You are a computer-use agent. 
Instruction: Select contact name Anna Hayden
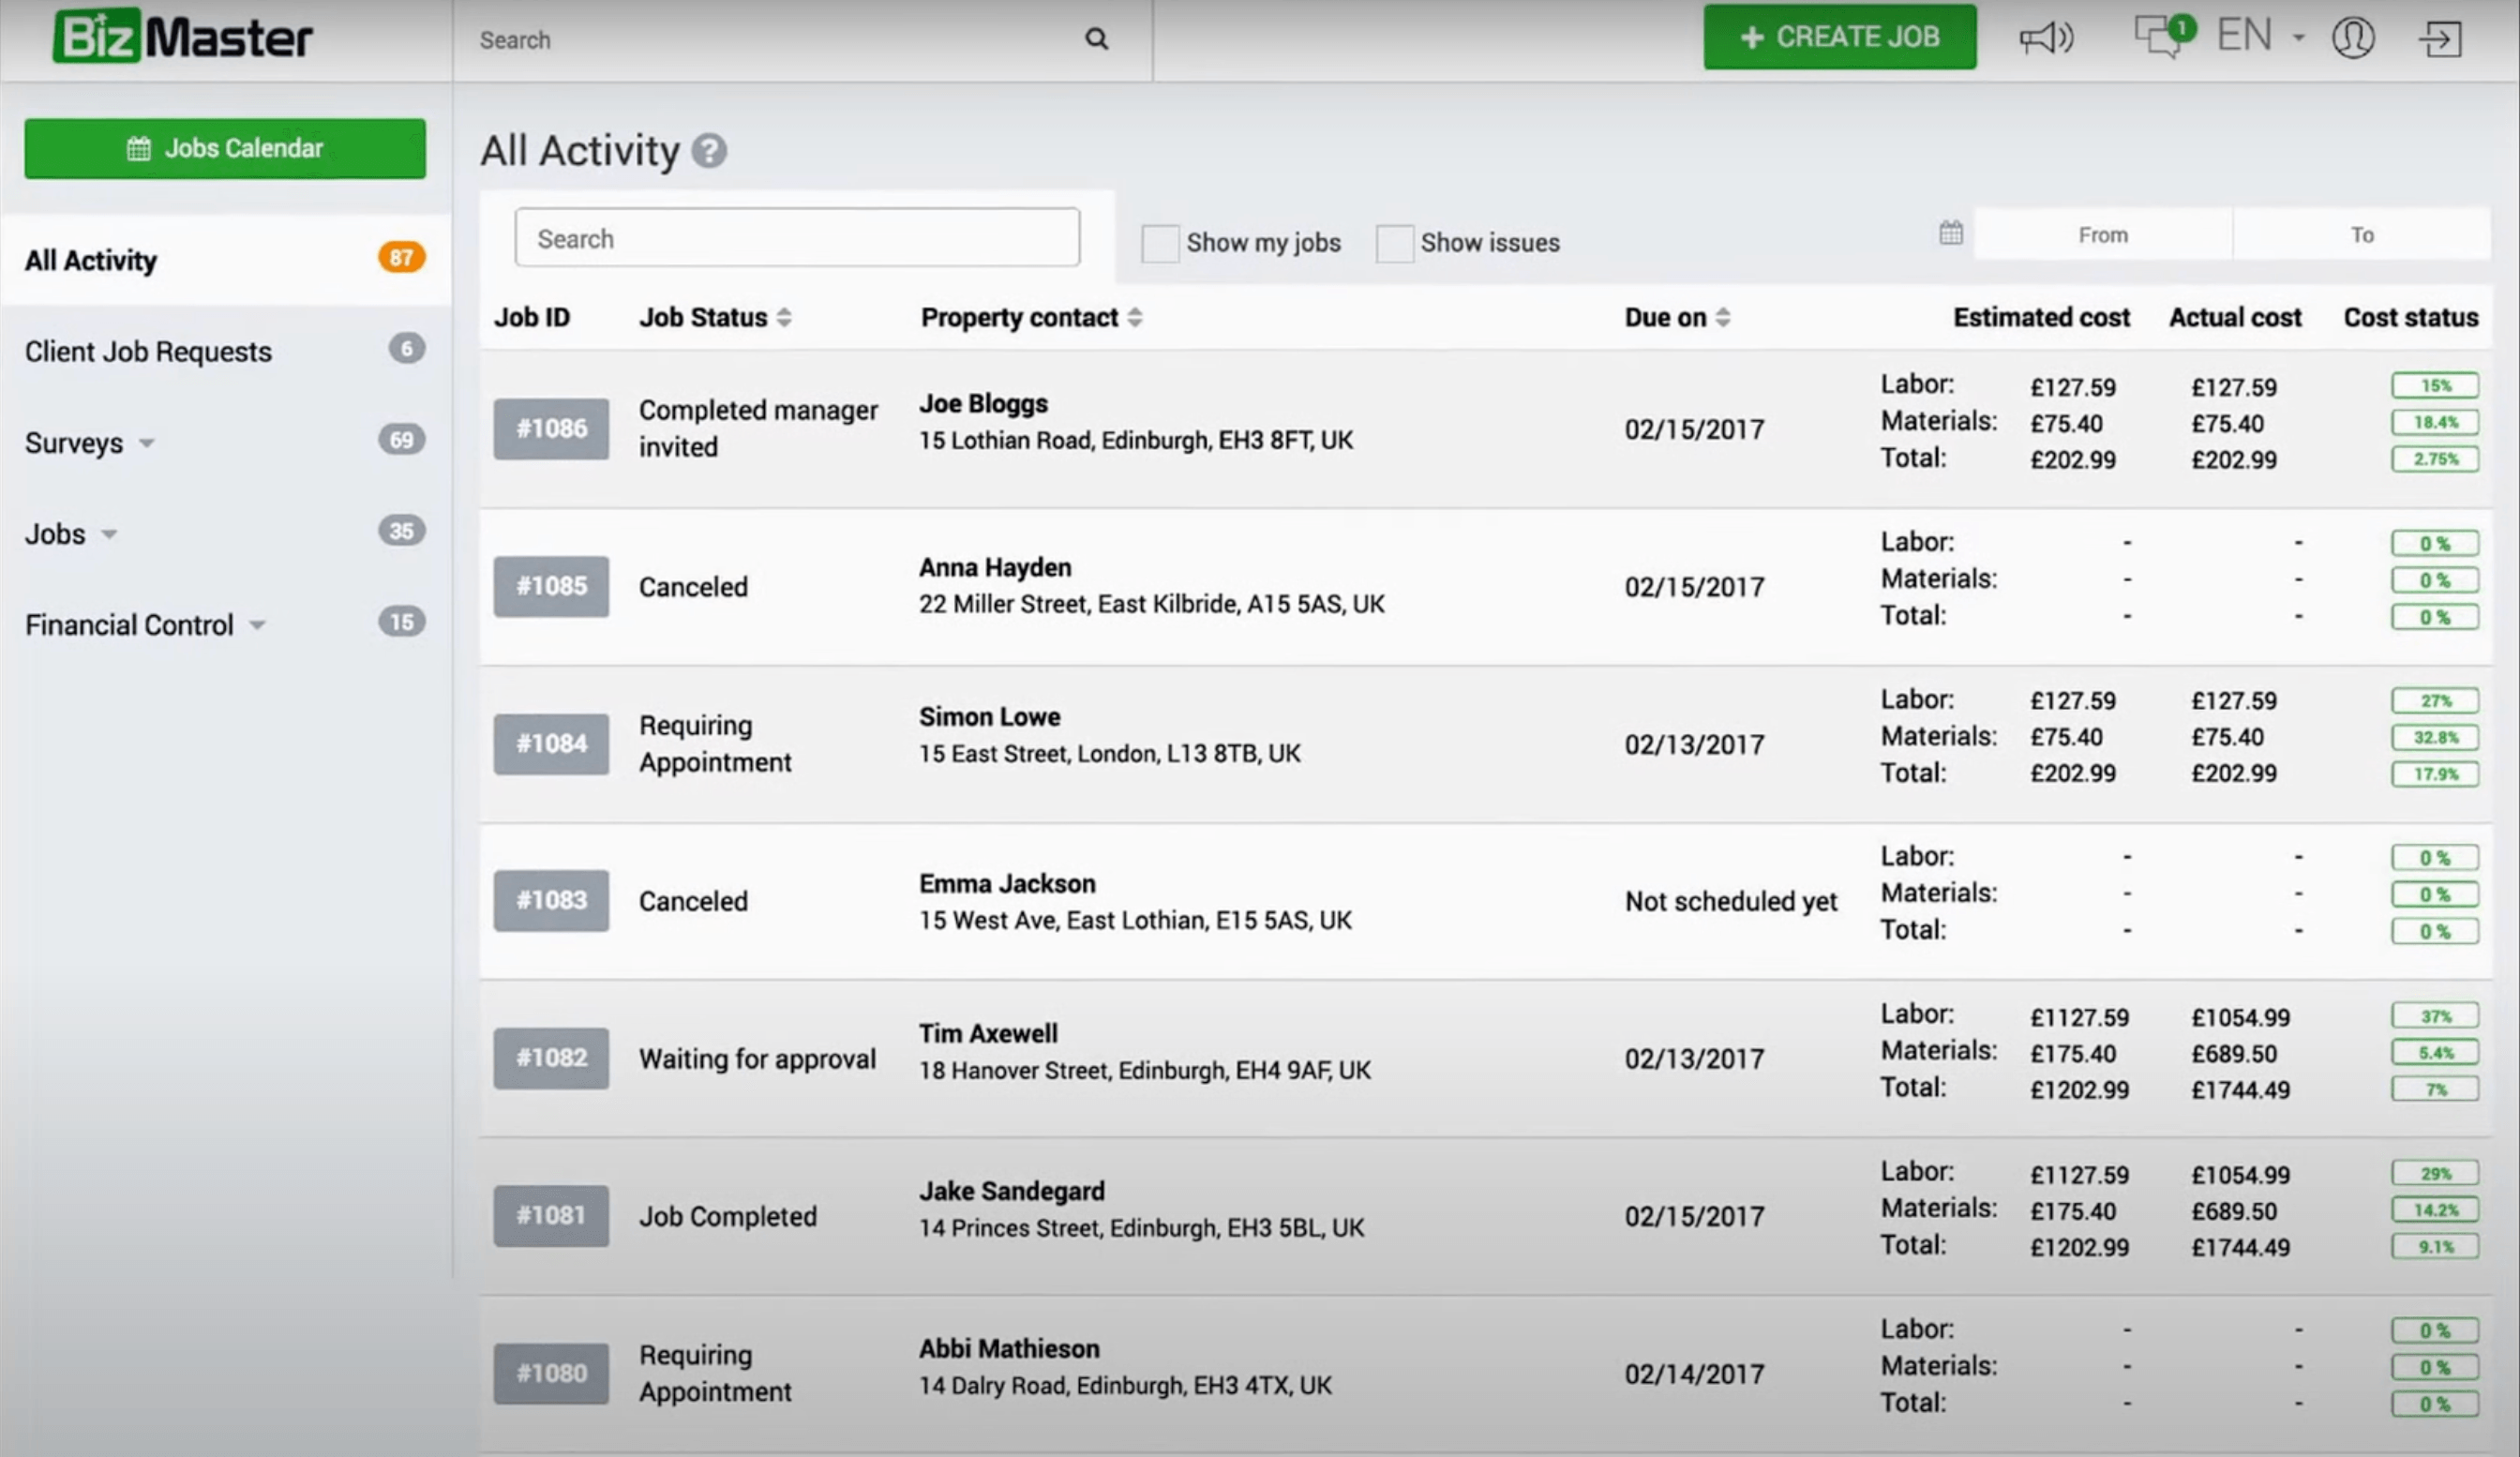(995, 567)
